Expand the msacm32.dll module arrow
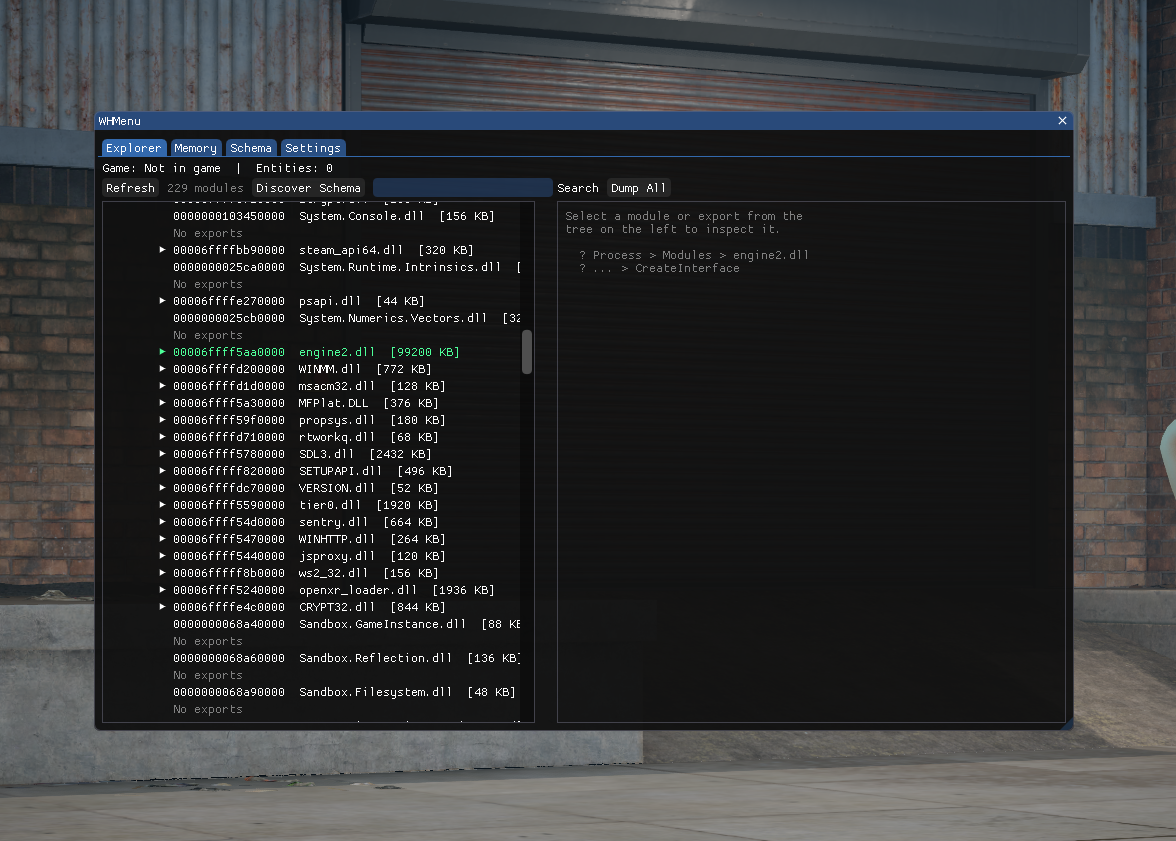 tap(163, 386)
